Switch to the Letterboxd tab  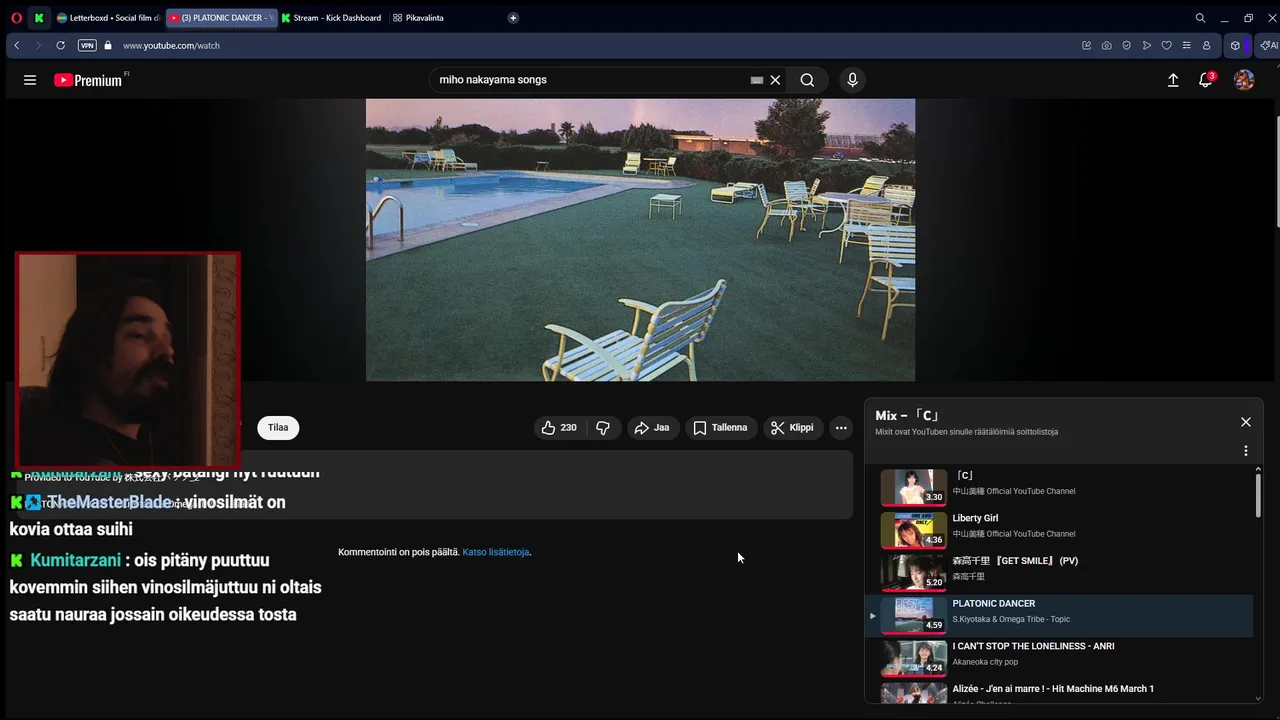[x=108, y=18]
